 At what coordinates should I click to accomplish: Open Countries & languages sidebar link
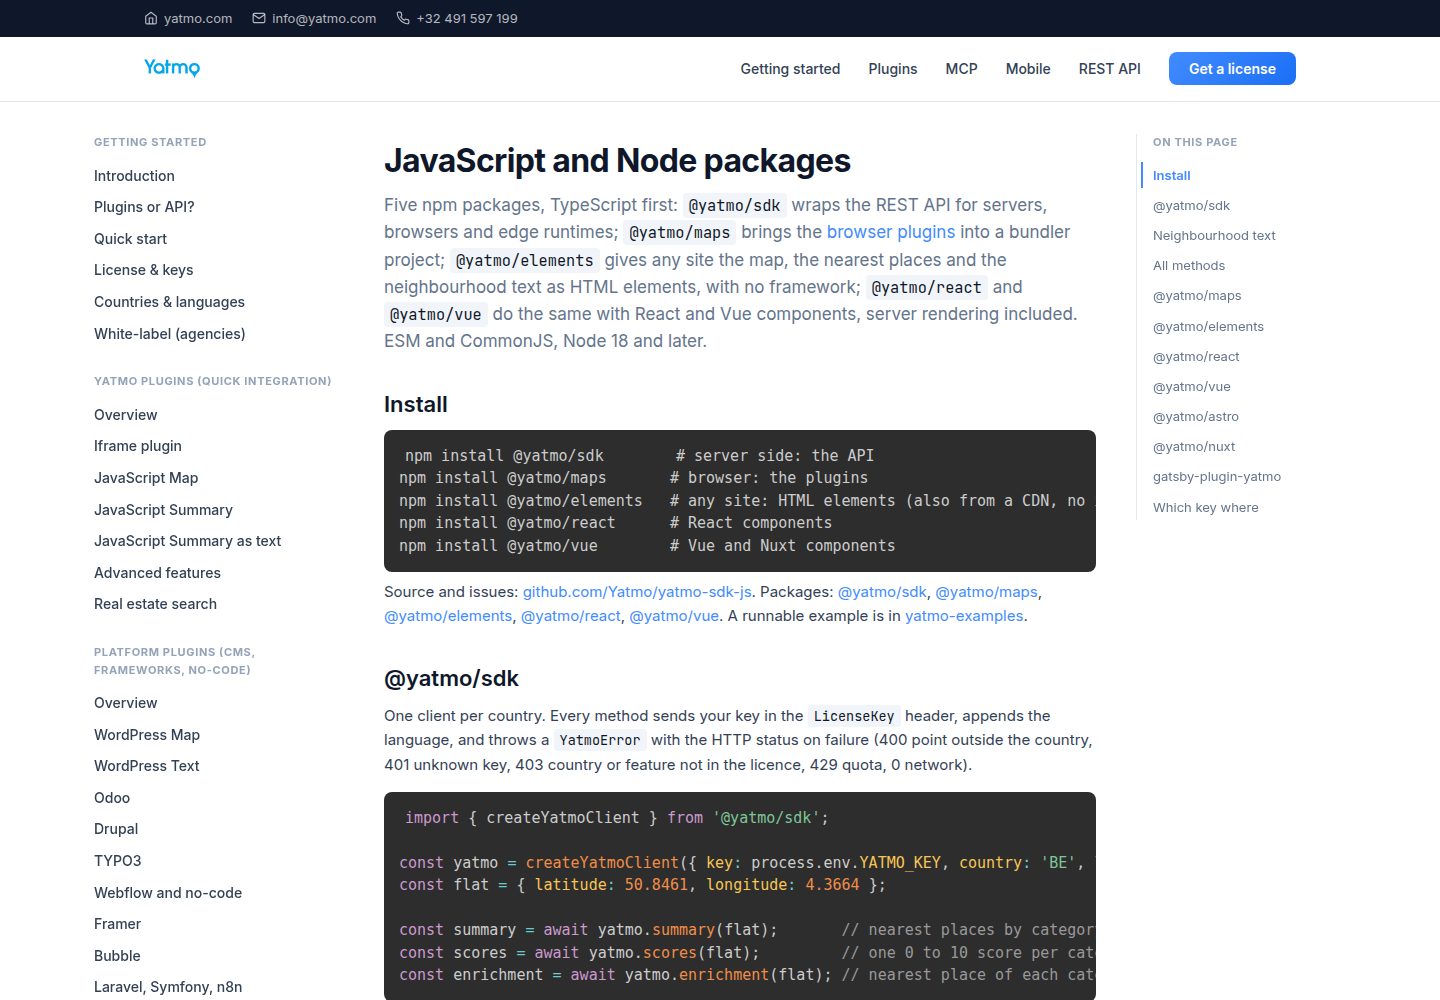click(169, 302)
